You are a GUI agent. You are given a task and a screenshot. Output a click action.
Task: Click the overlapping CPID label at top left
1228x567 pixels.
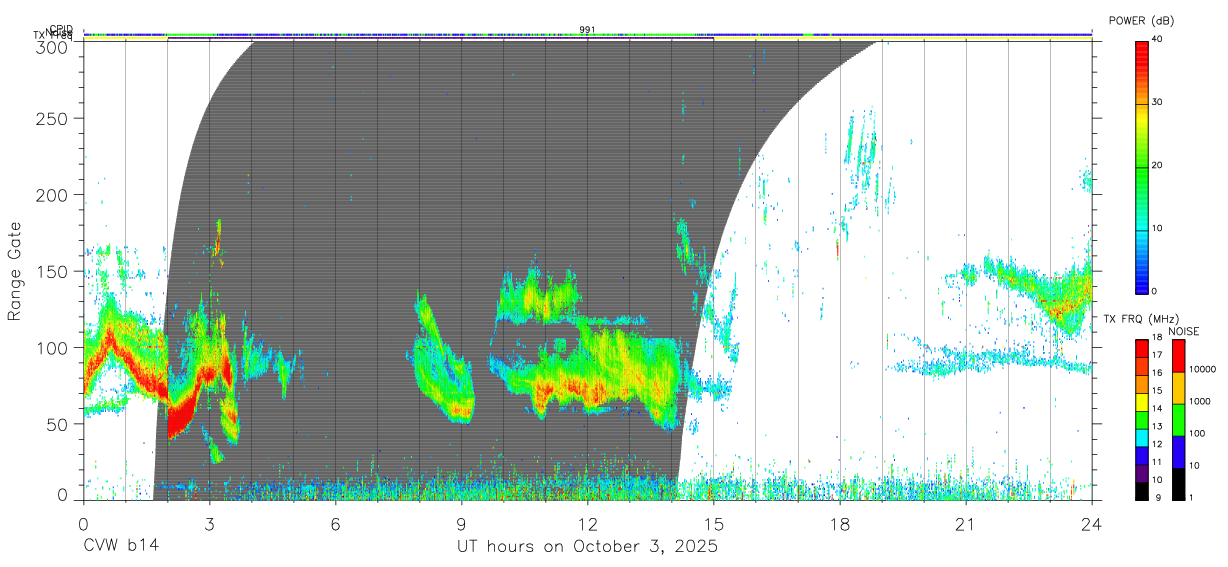coord(60,29)
